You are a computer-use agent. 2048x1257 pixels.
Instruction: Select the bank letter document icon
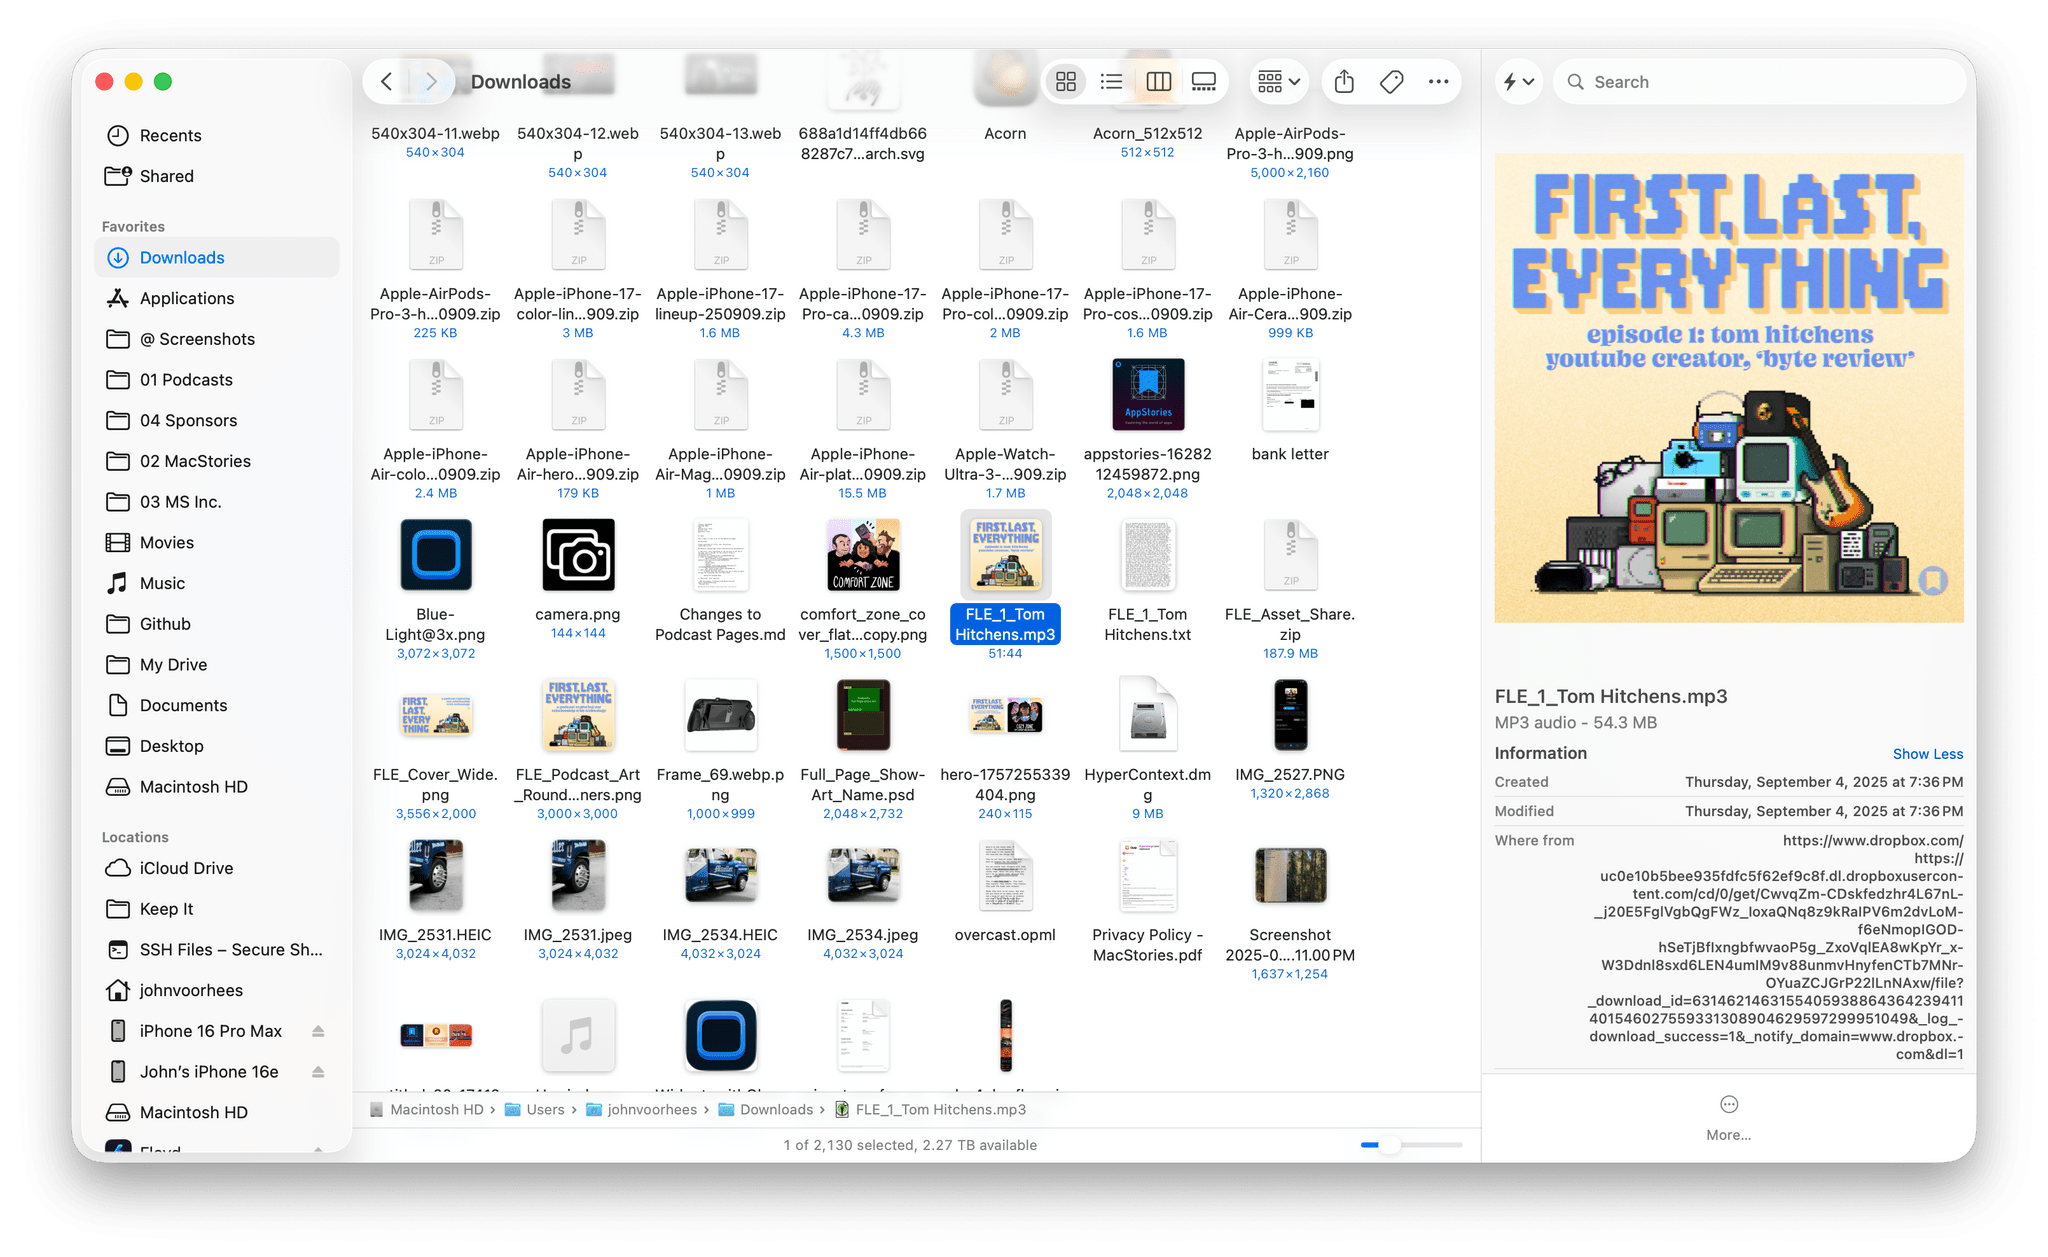[x=1290, y=394]
